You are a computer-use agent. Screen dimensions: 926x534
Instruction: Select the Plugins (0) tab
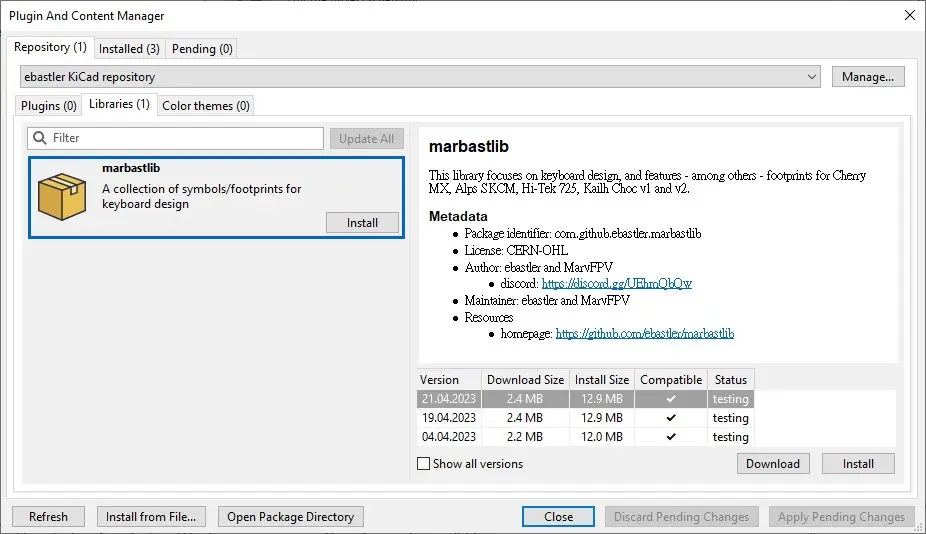click(49, 106)
